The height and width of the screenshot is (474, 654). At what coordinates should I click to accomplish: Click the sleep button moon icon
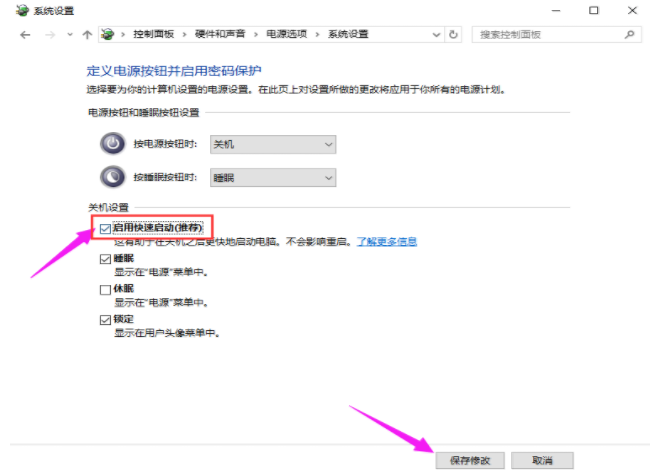click(112, 177)
